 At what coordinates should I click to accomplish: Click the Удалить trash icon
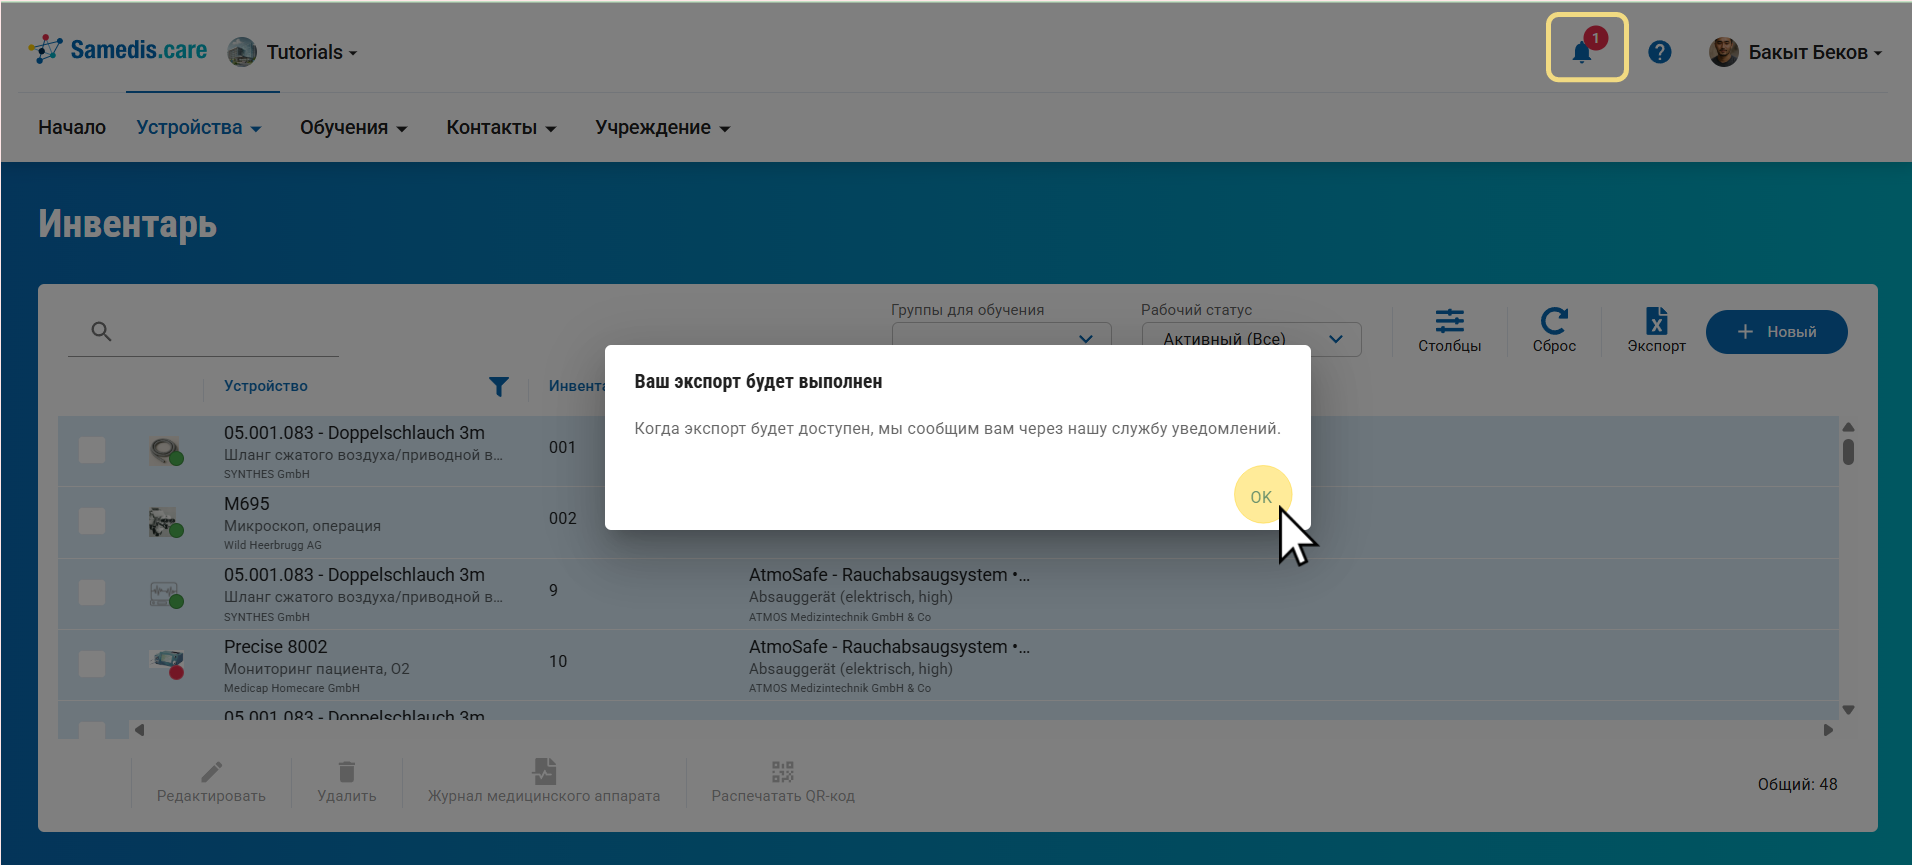tap(346, 772)
